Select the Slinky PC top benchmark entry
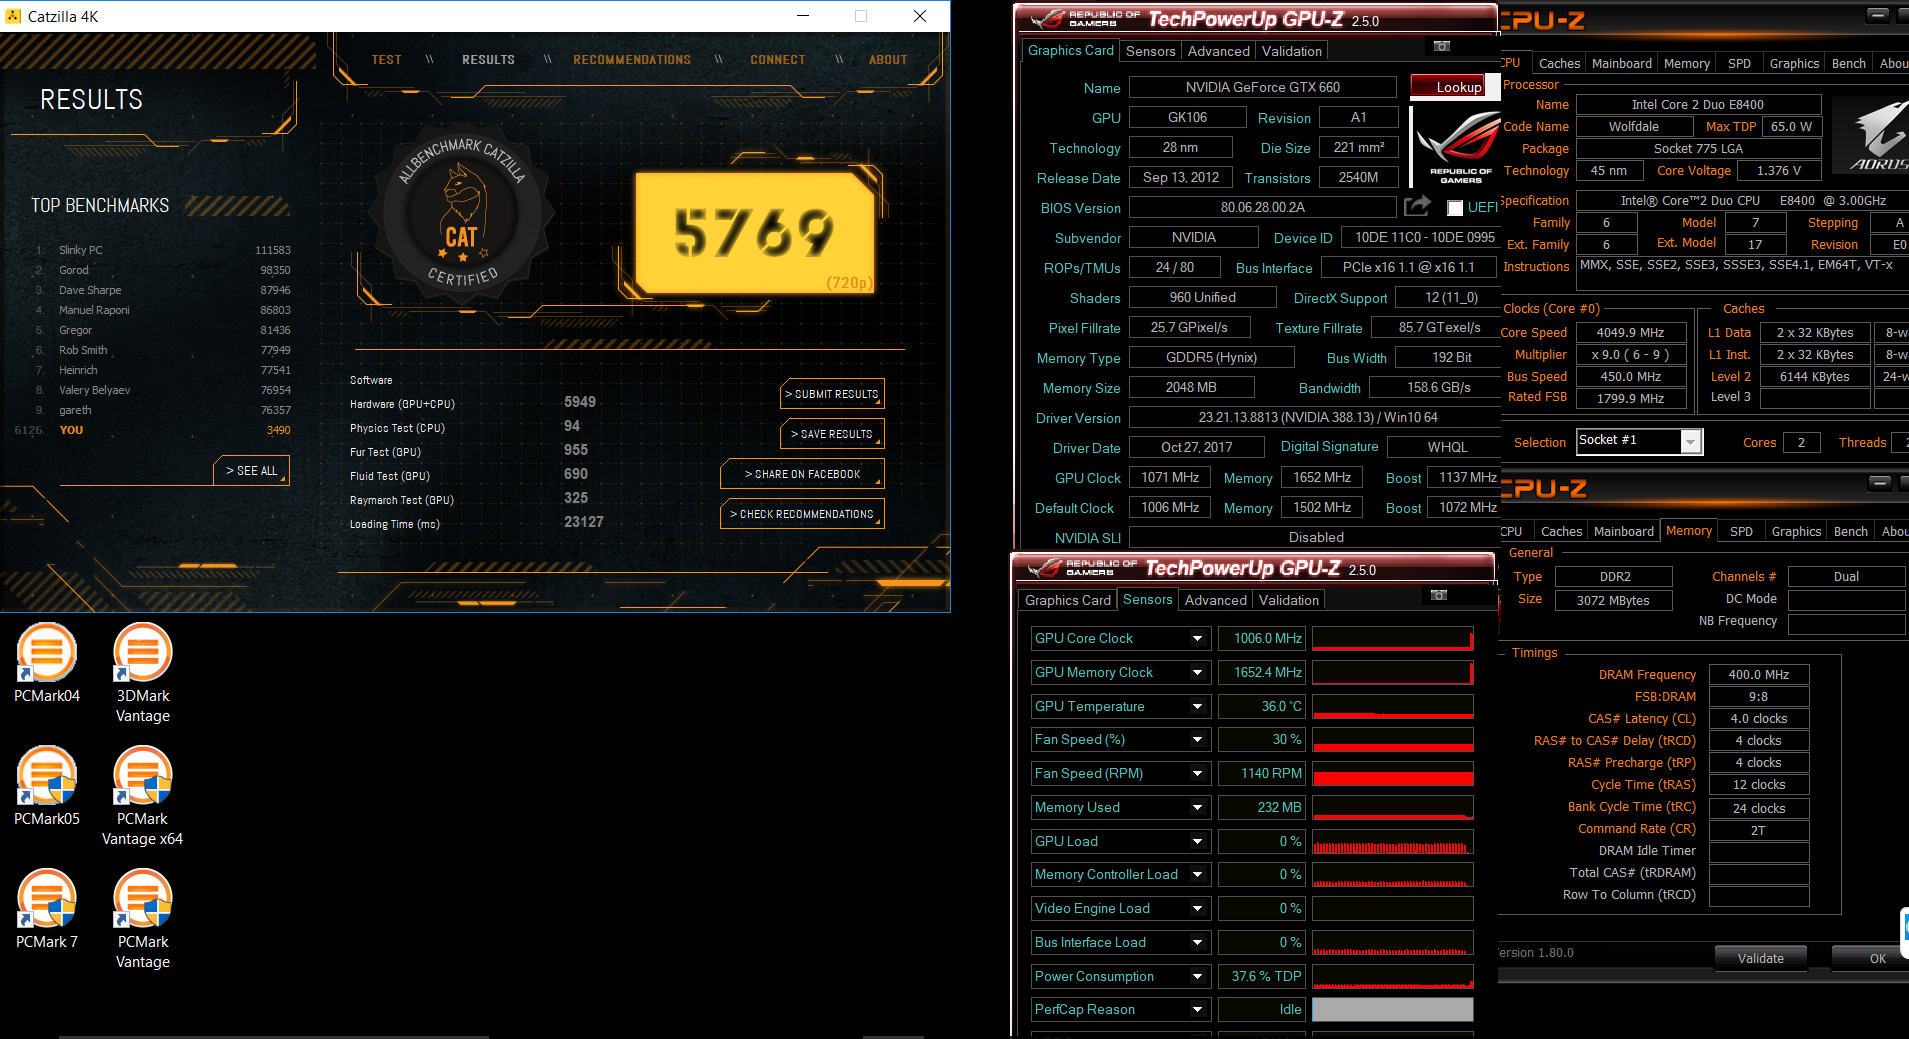The width and height of the screenshot is (1909, 1039). pyautogui.click(x=163, y=250)
